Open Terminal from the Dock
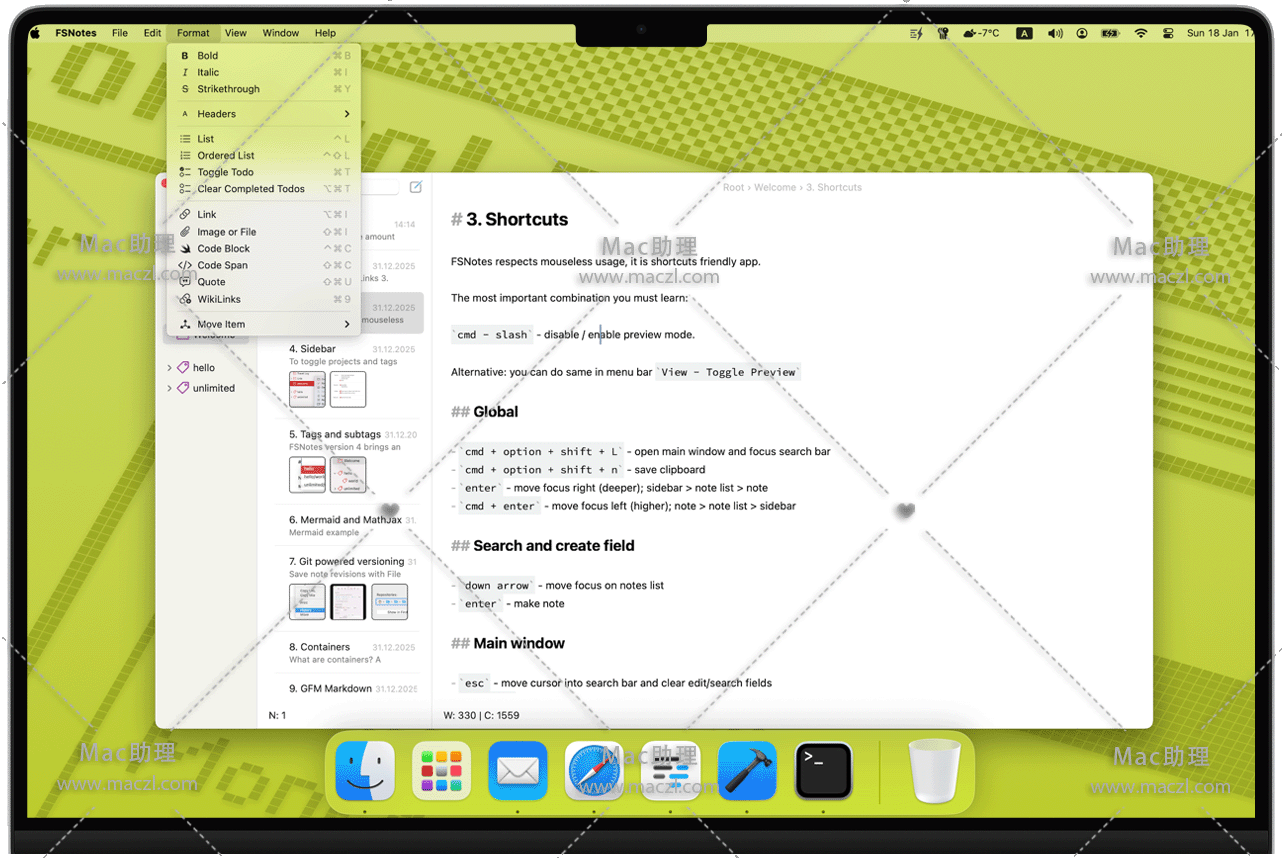 (823, 771)
